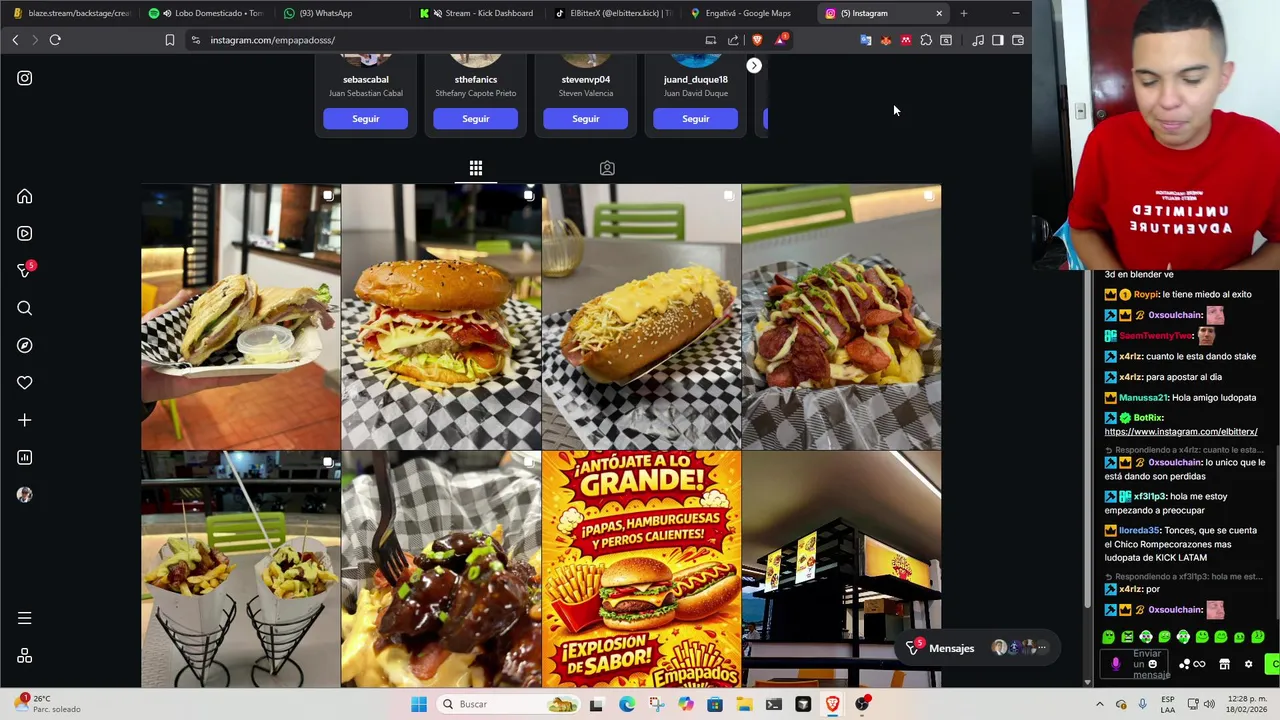Follow sebascabal with the Seguir button
The width and height of the screenshot is (1280, 720).
365,119
